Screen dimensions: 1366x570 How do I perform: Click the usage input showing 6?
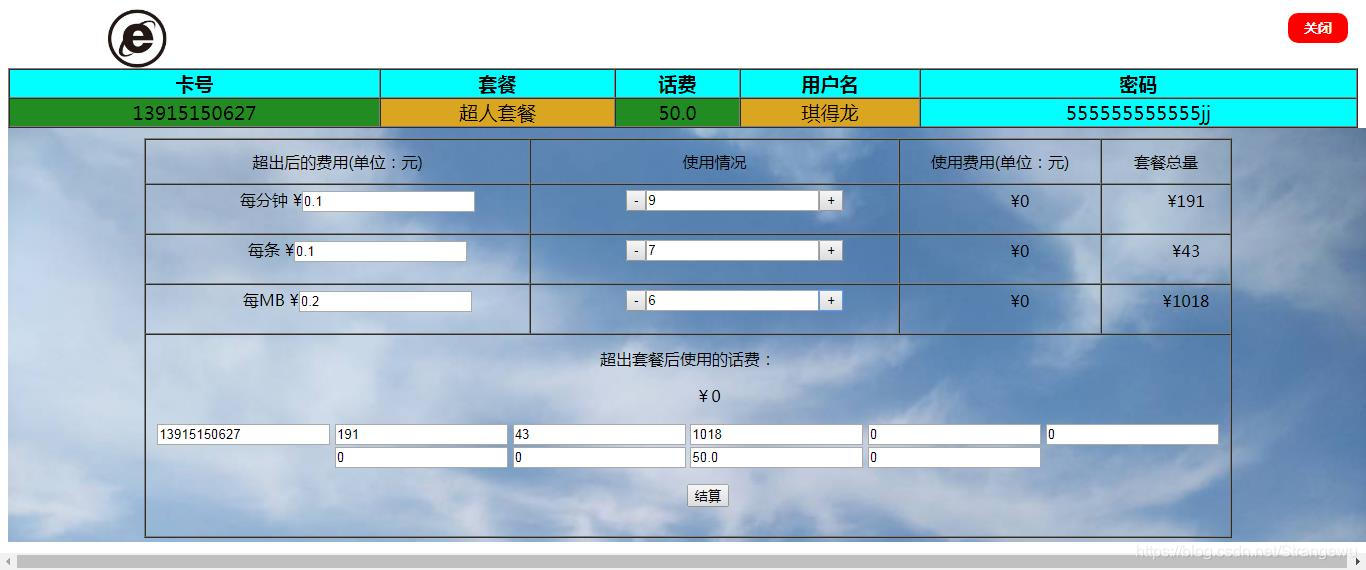click(x=732, y=301)
